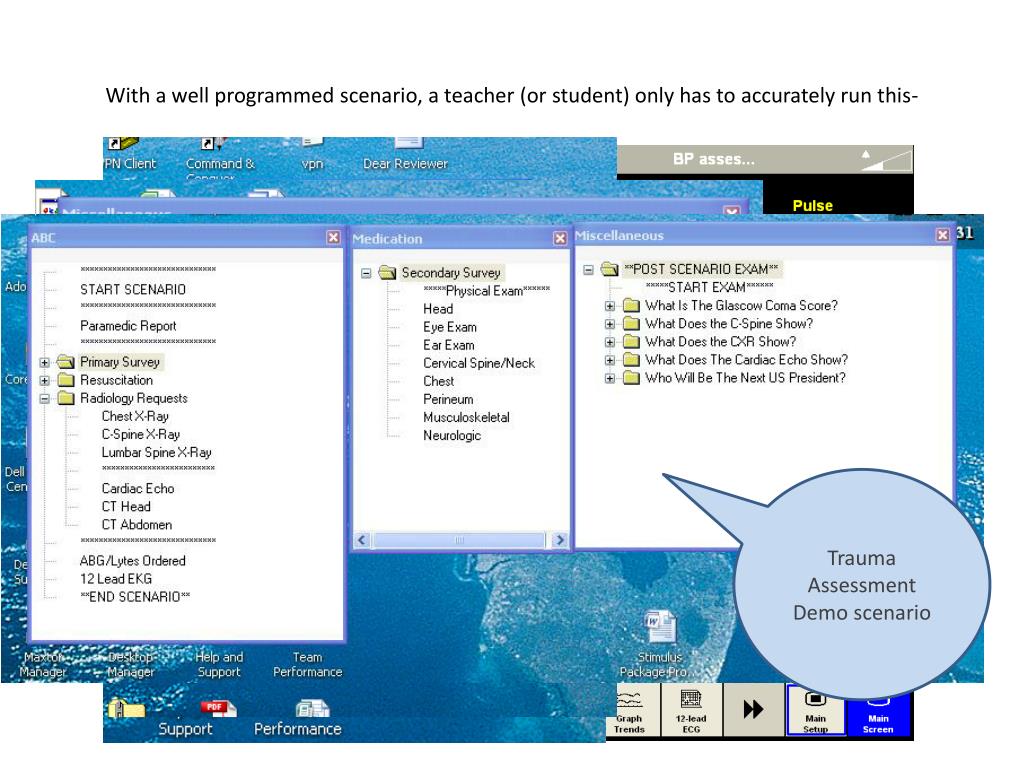Open the Stimulus Package Pro document icon
Screen dimensions: 1024x768
click(660, 627)
